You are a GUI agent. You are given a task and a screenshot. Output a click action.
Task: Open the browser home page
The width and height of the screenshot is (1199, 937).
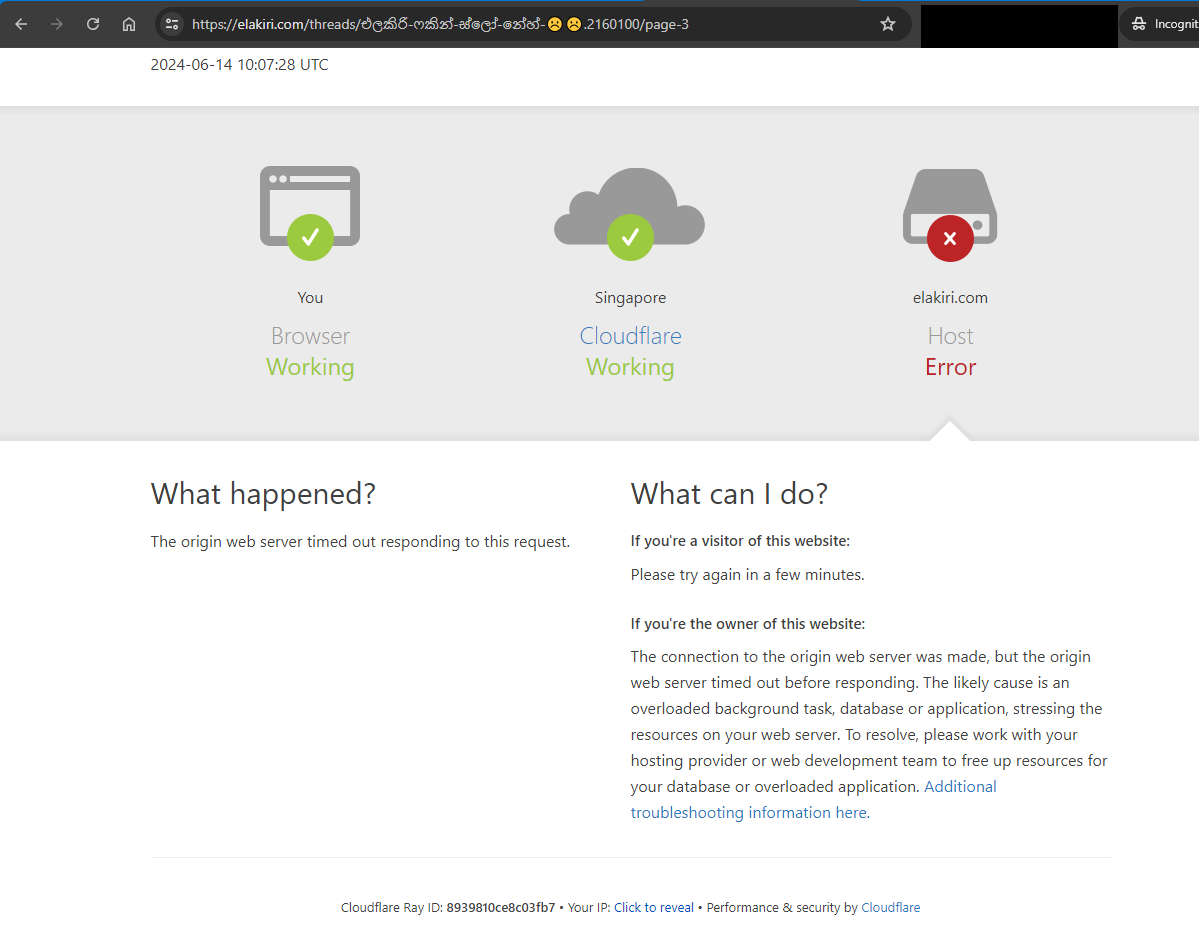pos(128,24)
